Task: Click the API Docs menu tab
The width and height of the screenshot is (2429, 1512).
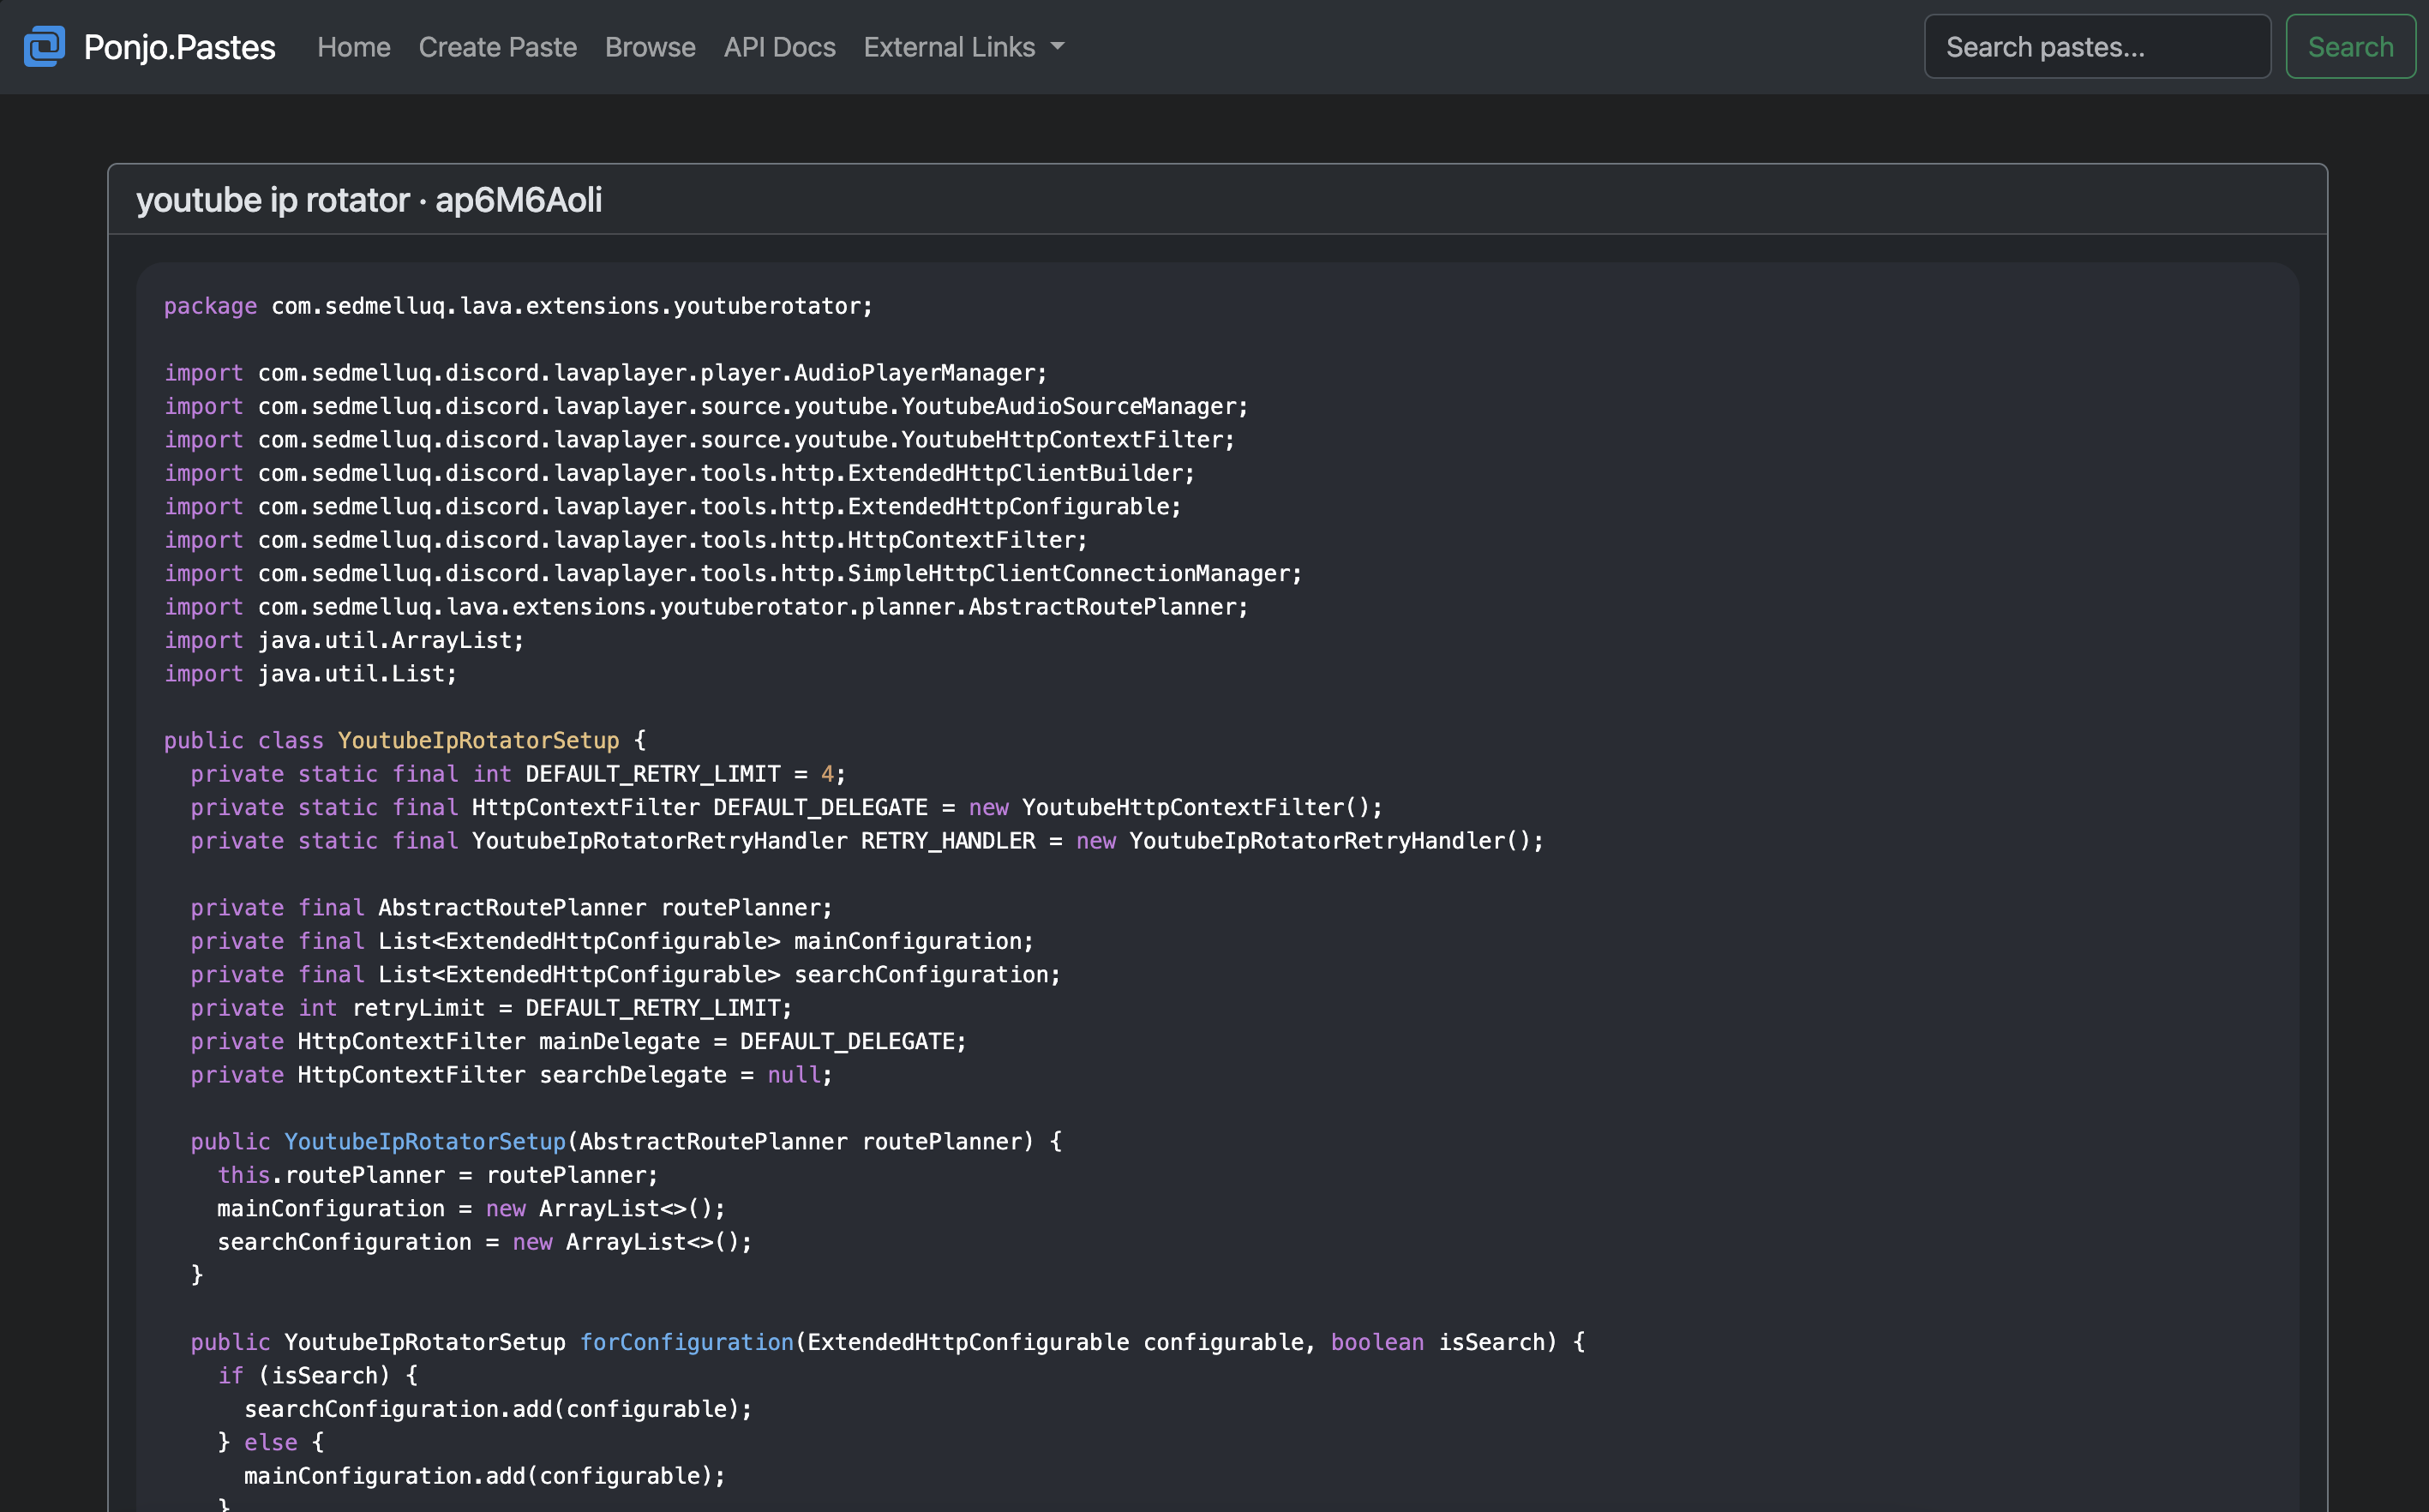Action: pyautogui.click(x=780, y=47)
